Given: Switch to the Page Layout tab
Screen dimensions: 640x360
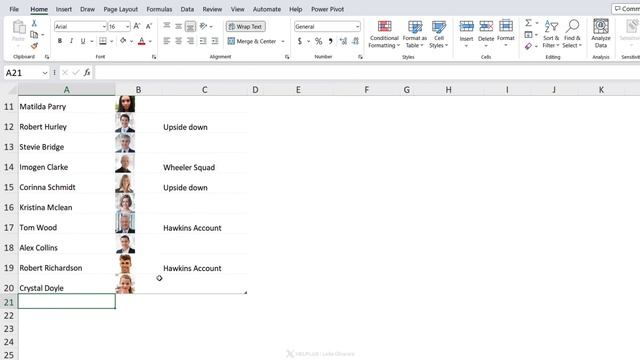Looking at the screenshot, I should point(120,9).
